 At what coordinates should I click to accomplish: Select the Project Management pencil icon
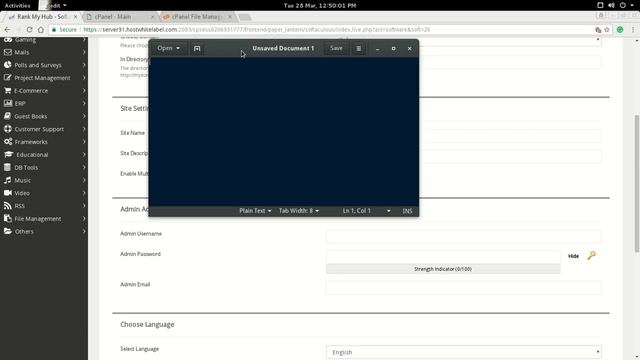coord(7,78)
